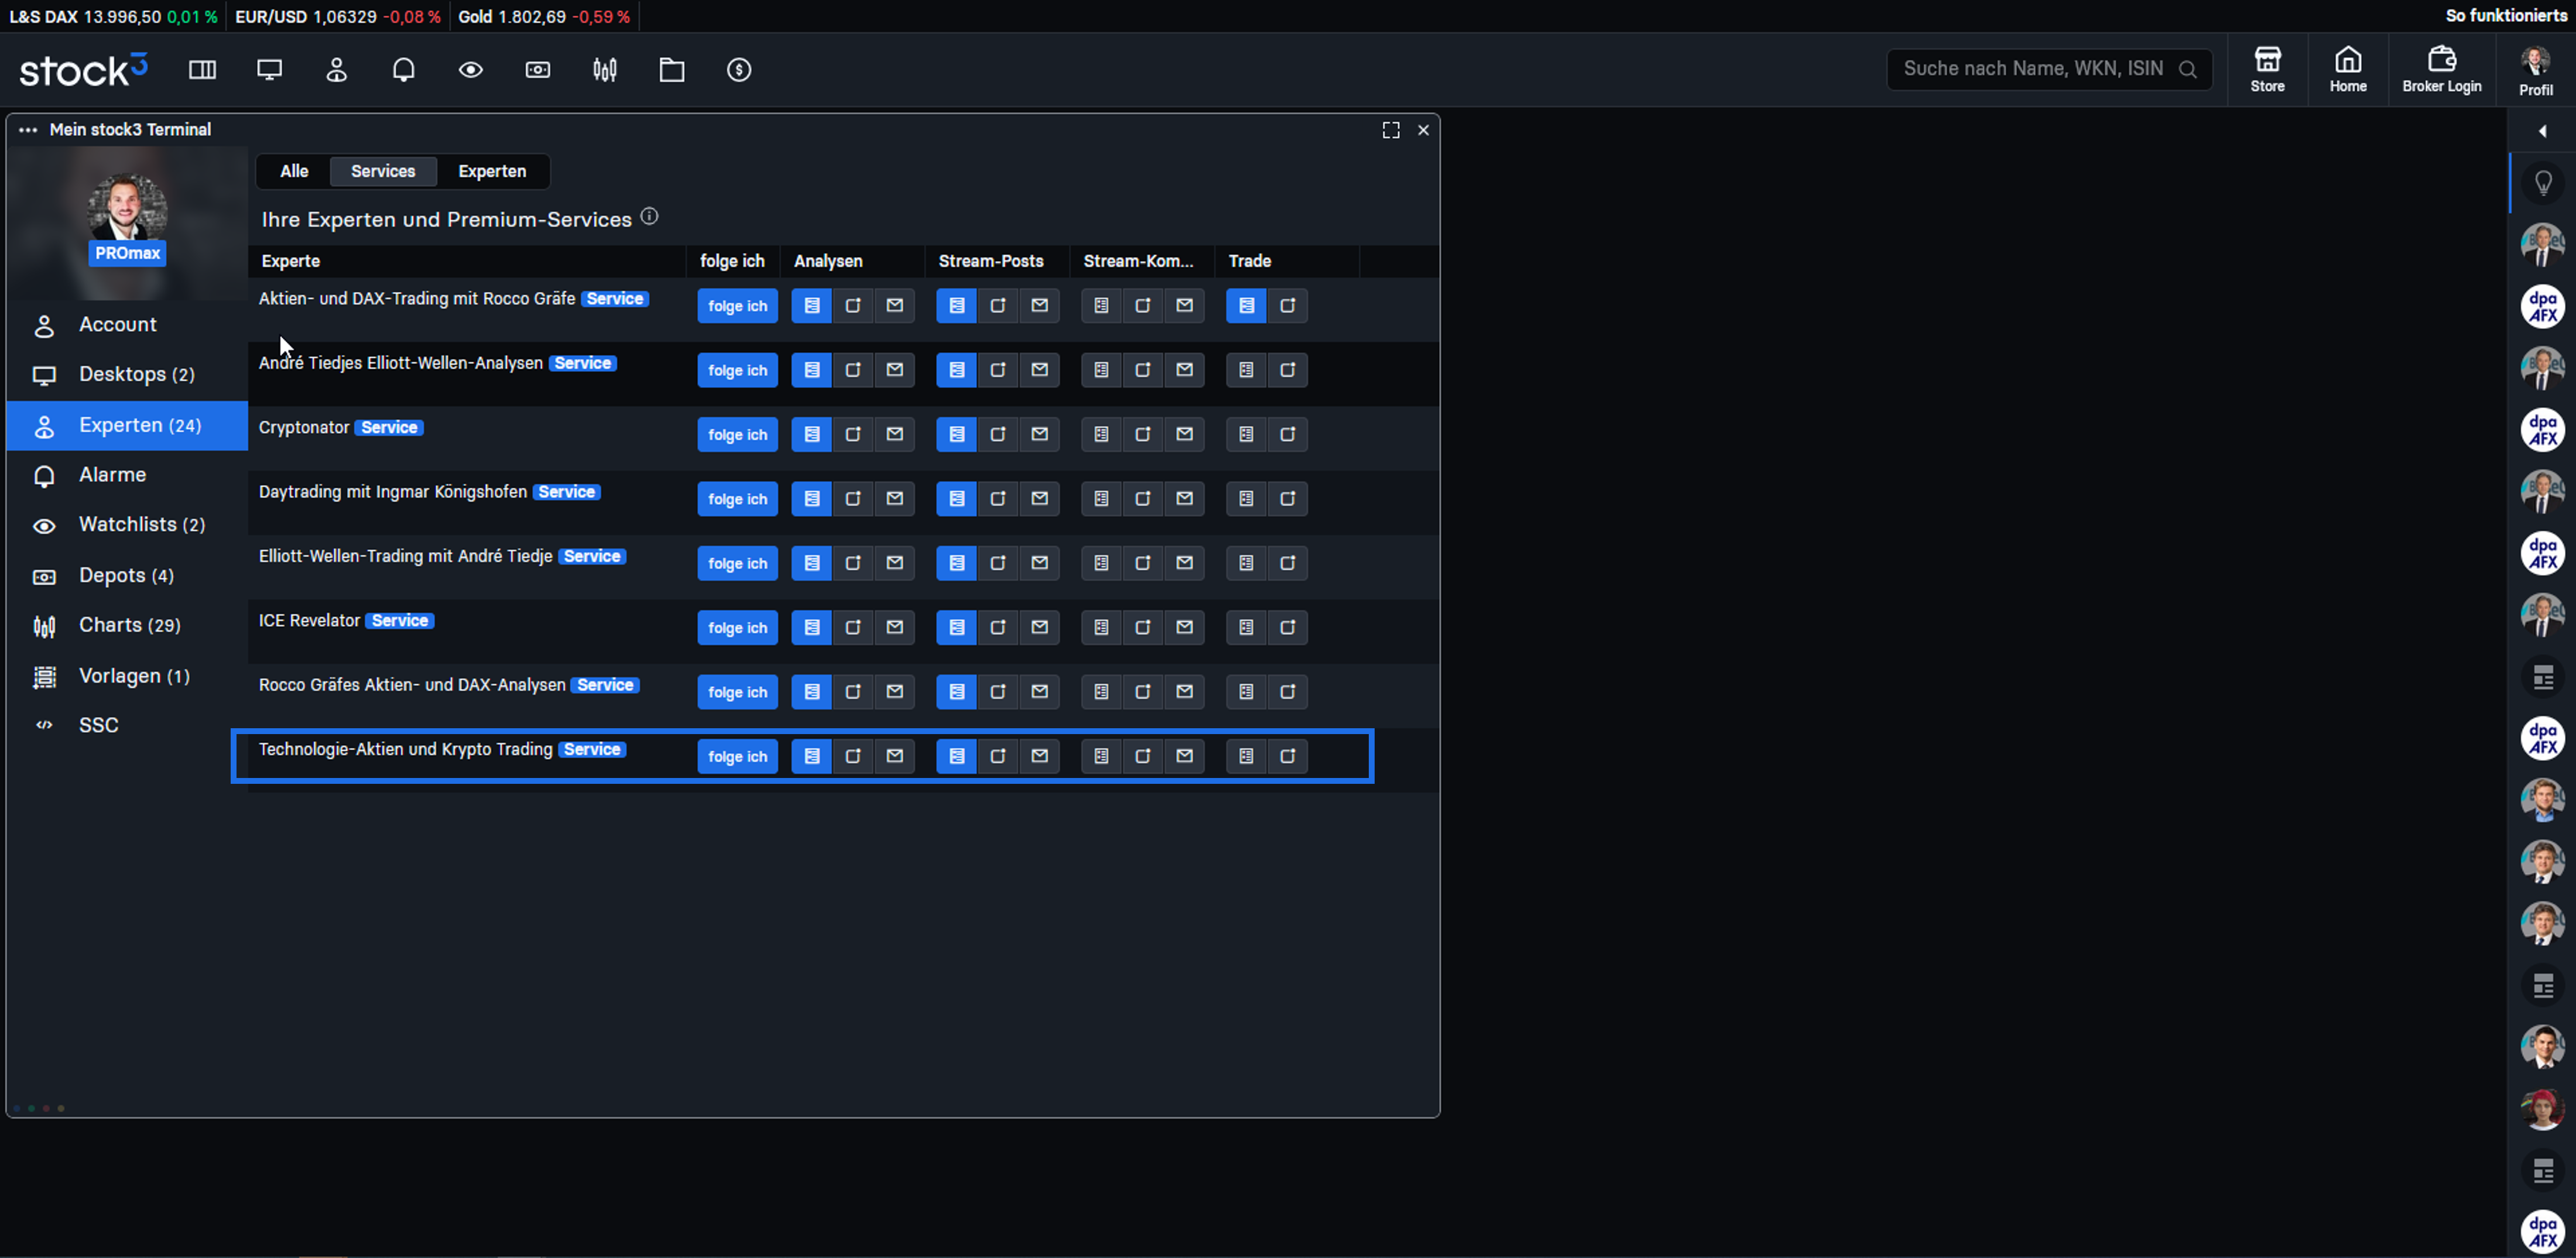The image size is (2576, 1258).
Task: Open the Experts person icon in toolbar
Action: [336, 70]
